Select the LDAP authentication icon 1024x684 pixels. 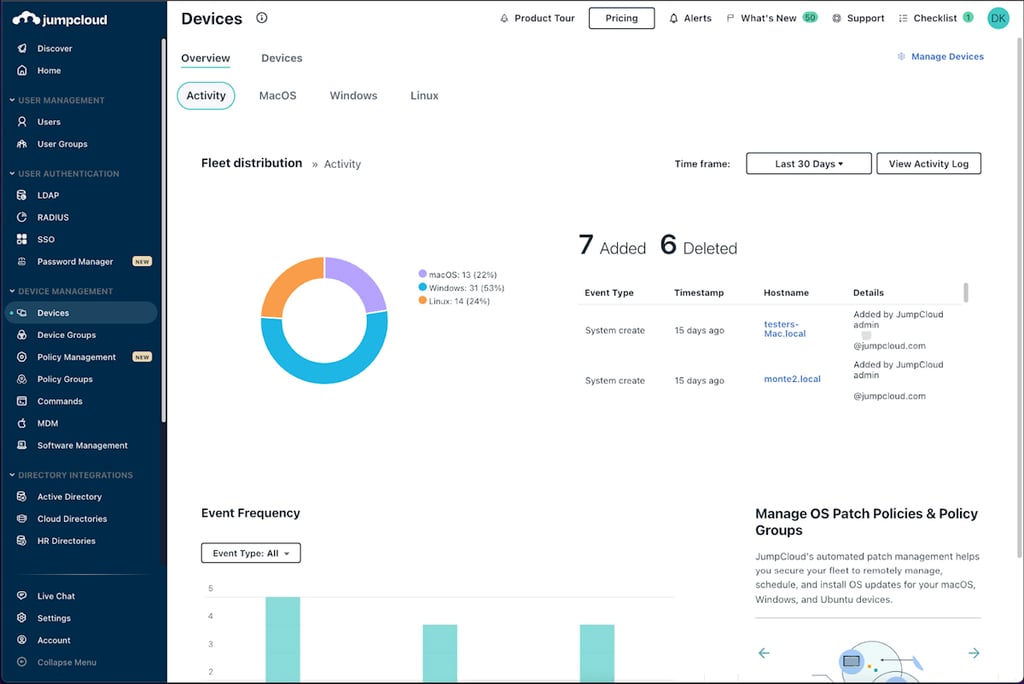[x=22, y=195]
